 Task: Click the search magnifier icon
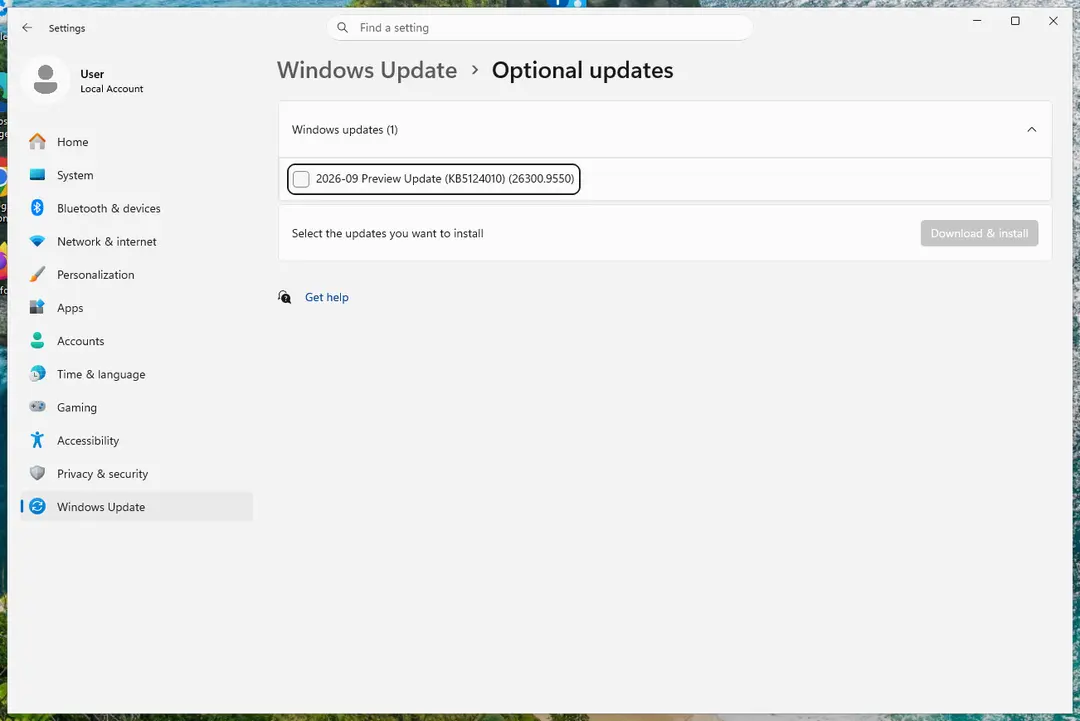coord(342,28)
